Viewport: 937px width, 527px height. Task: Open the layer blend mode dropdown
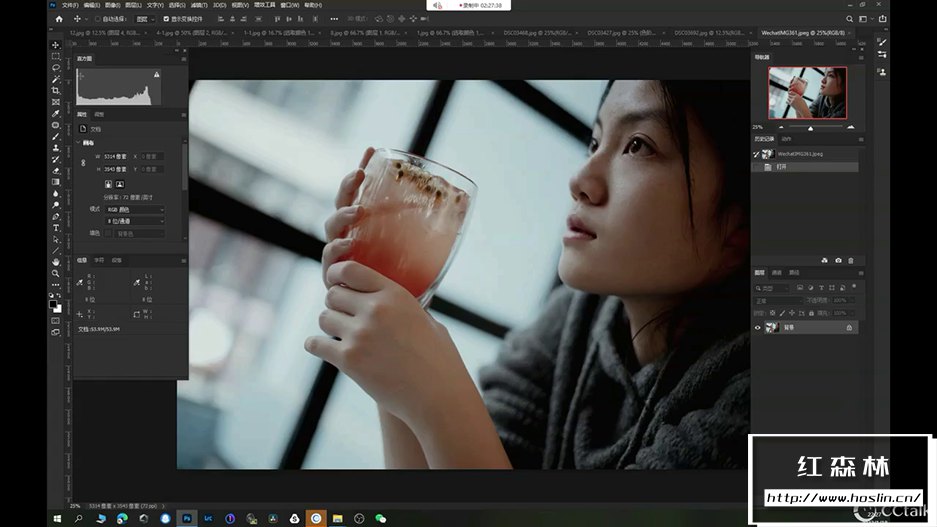click(x=778, y=299)
